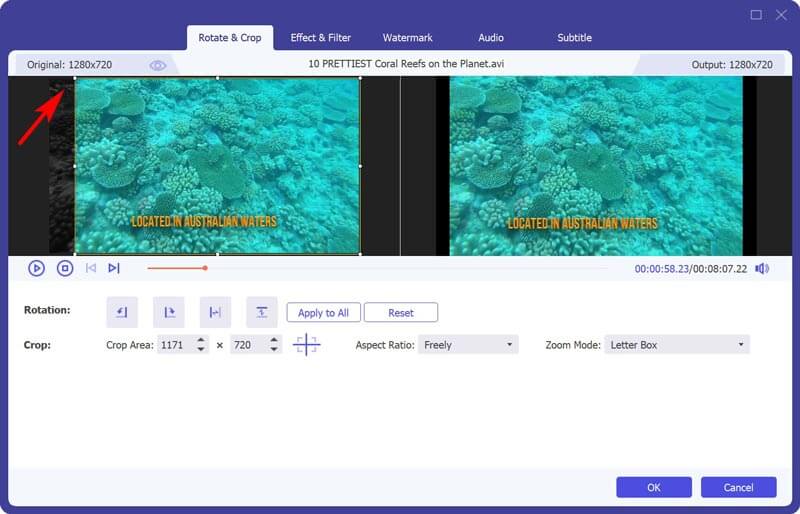
Task: Increase crop width value
Action: pyautogui.click(x=201, y=340)
